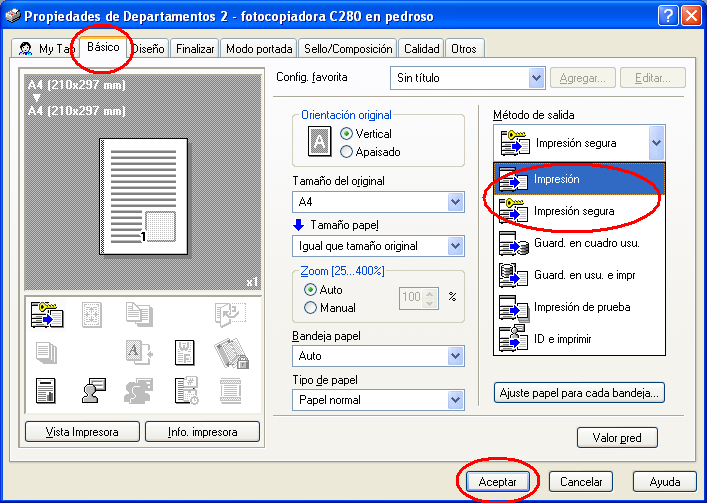Open the Tamaño papel dropdown

point(456,246)
